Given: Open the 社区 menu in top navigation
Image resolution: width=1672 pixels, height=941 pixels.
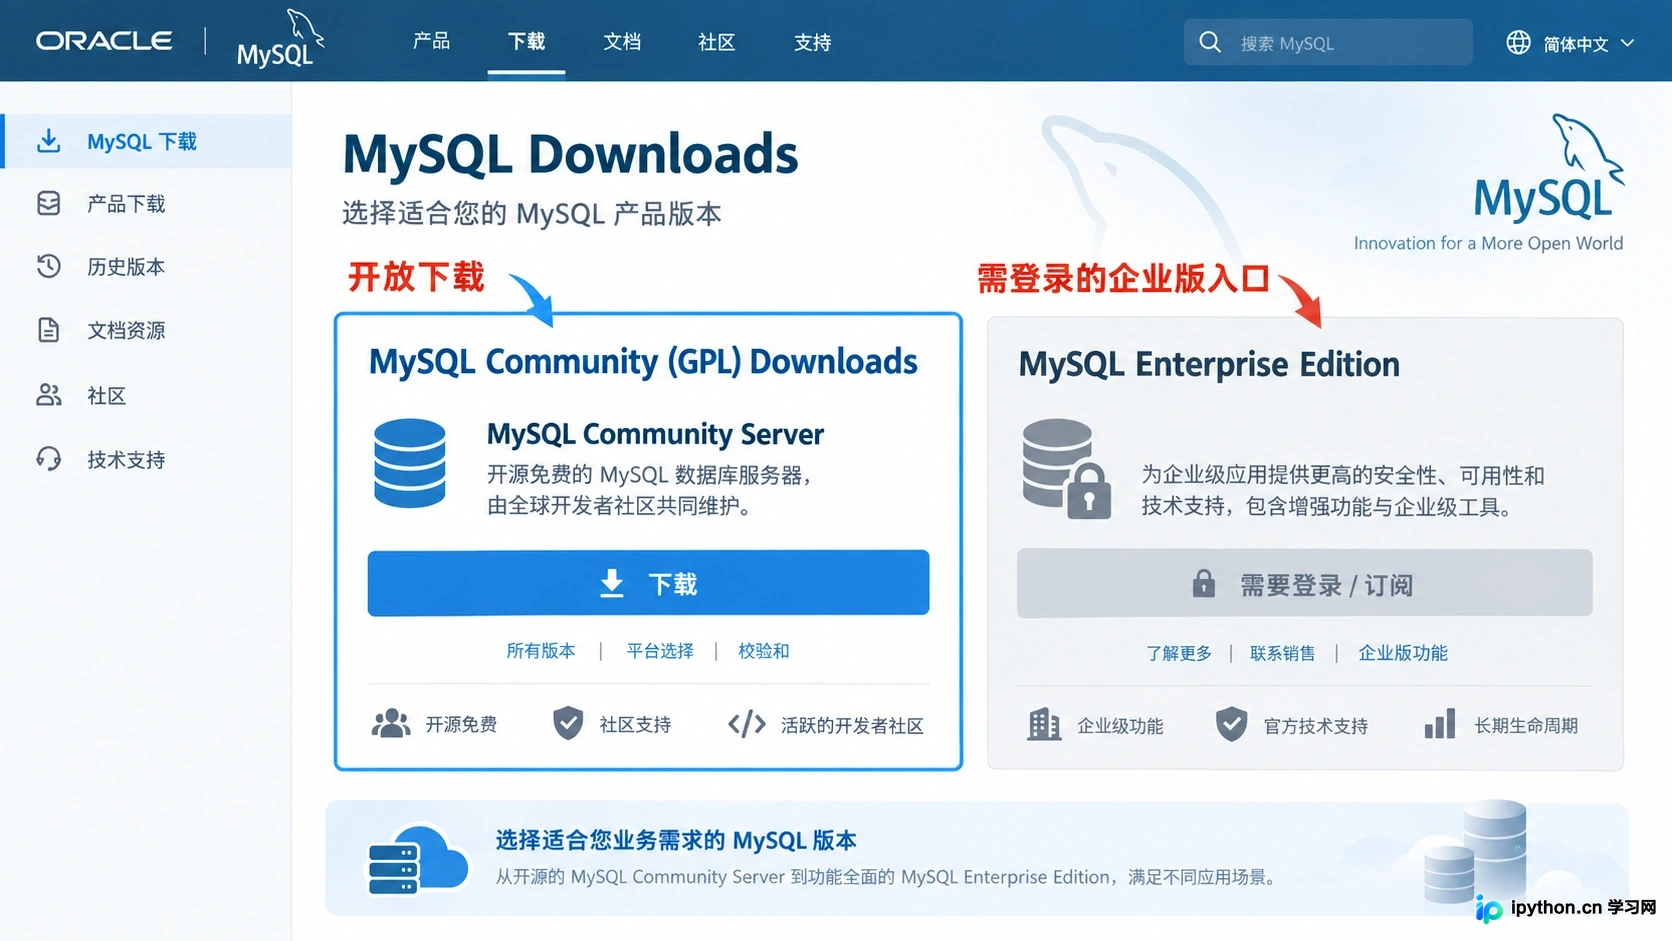Looking at the screenshot, I should (717, 41).
